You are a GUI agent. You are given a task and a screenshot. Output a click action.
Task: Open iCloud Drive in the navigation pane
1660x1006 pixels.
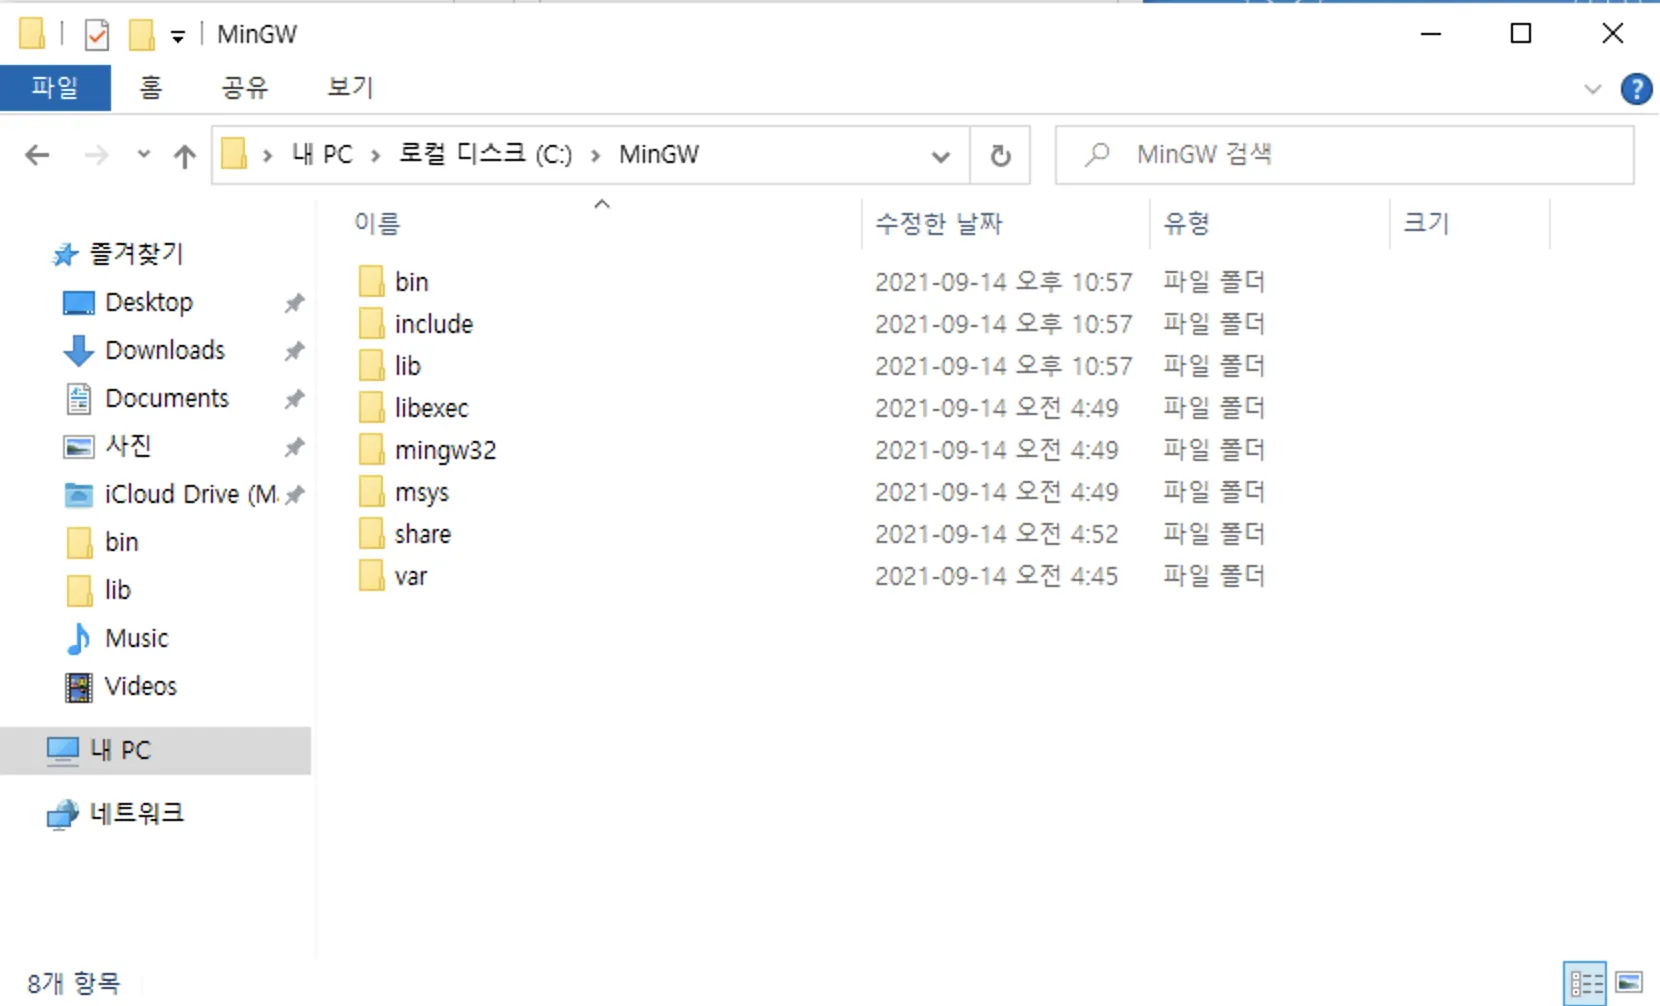coord(190,494)
